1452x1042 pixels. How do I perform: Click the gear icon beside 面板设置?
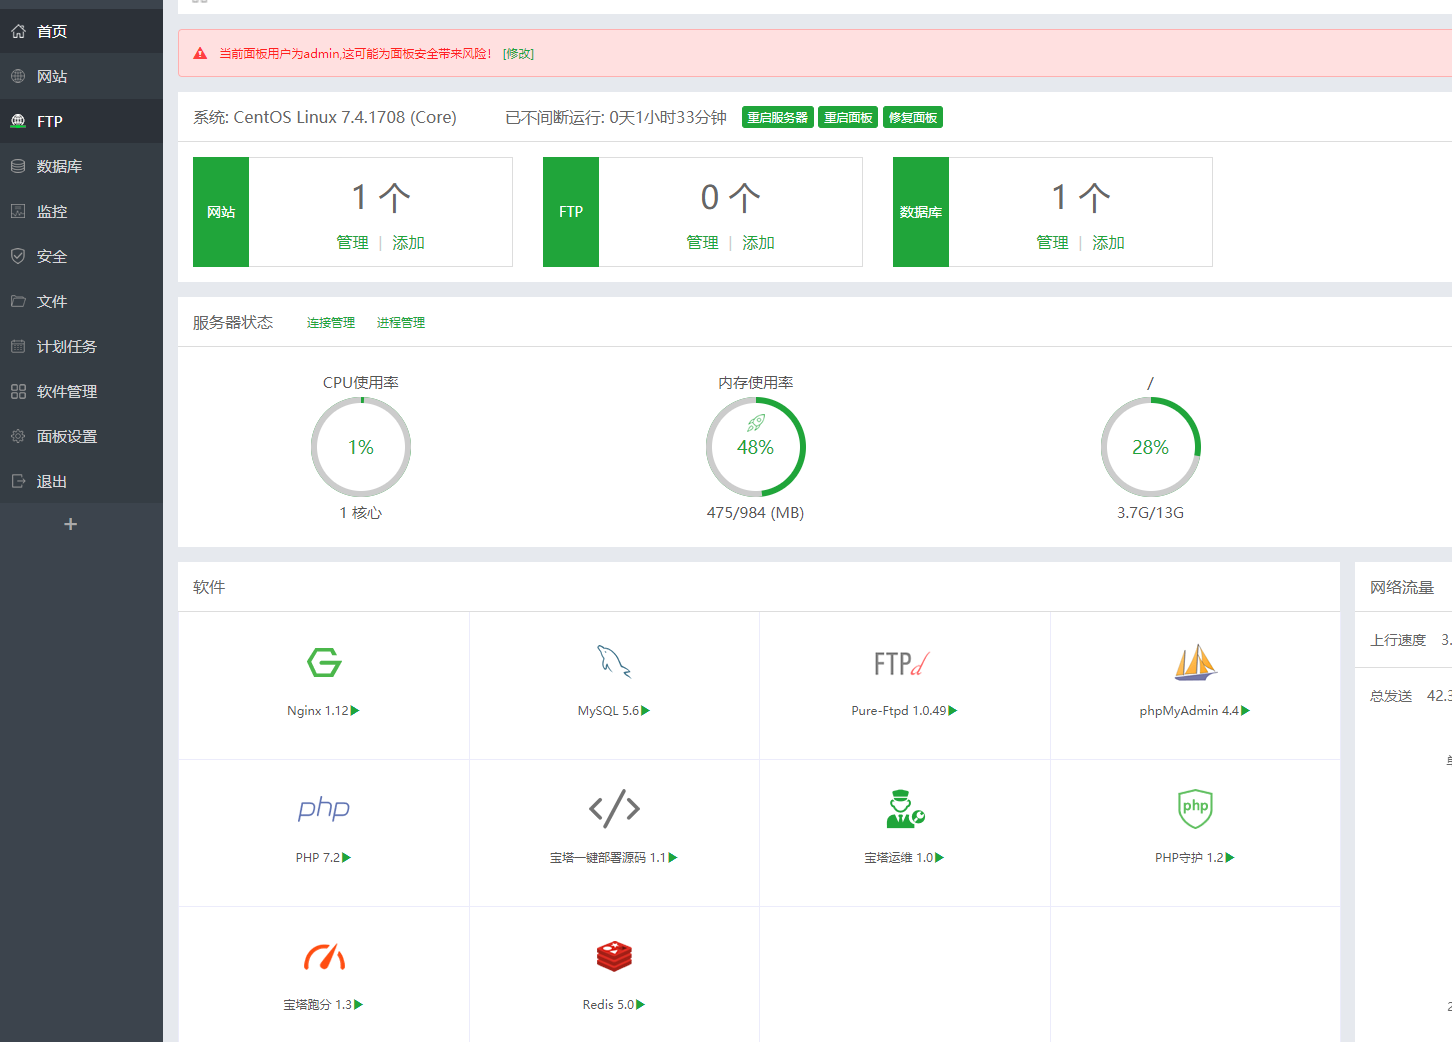pos(18,436)
